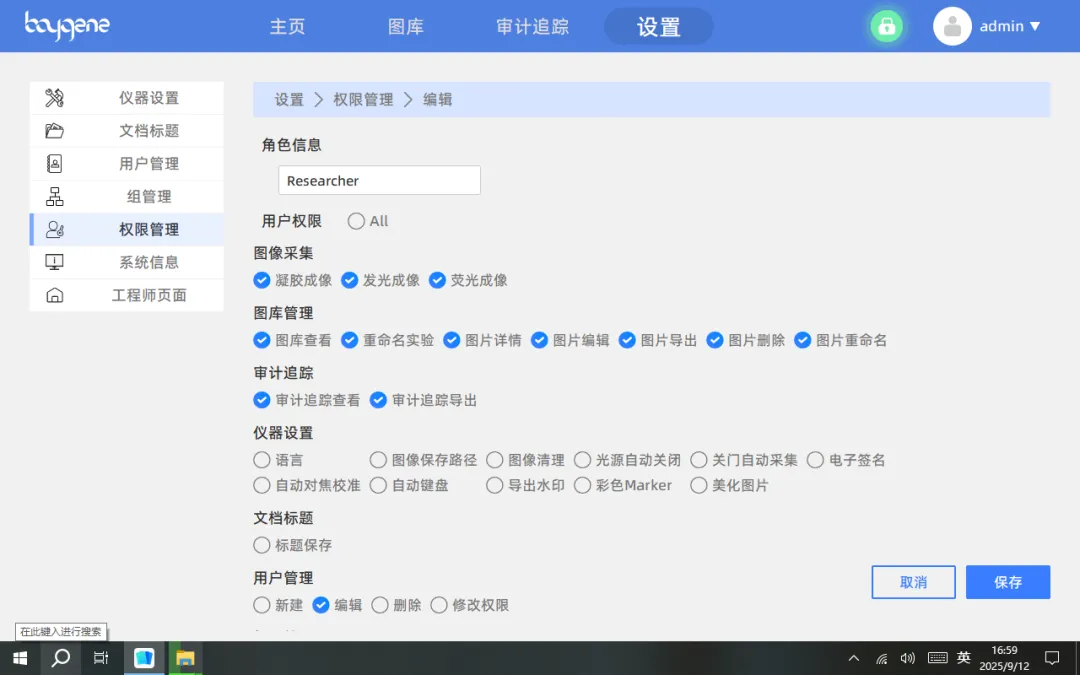This screenshot has width=1080, height=675.
Task: Click the role name input field
Action: pos(379,180)
